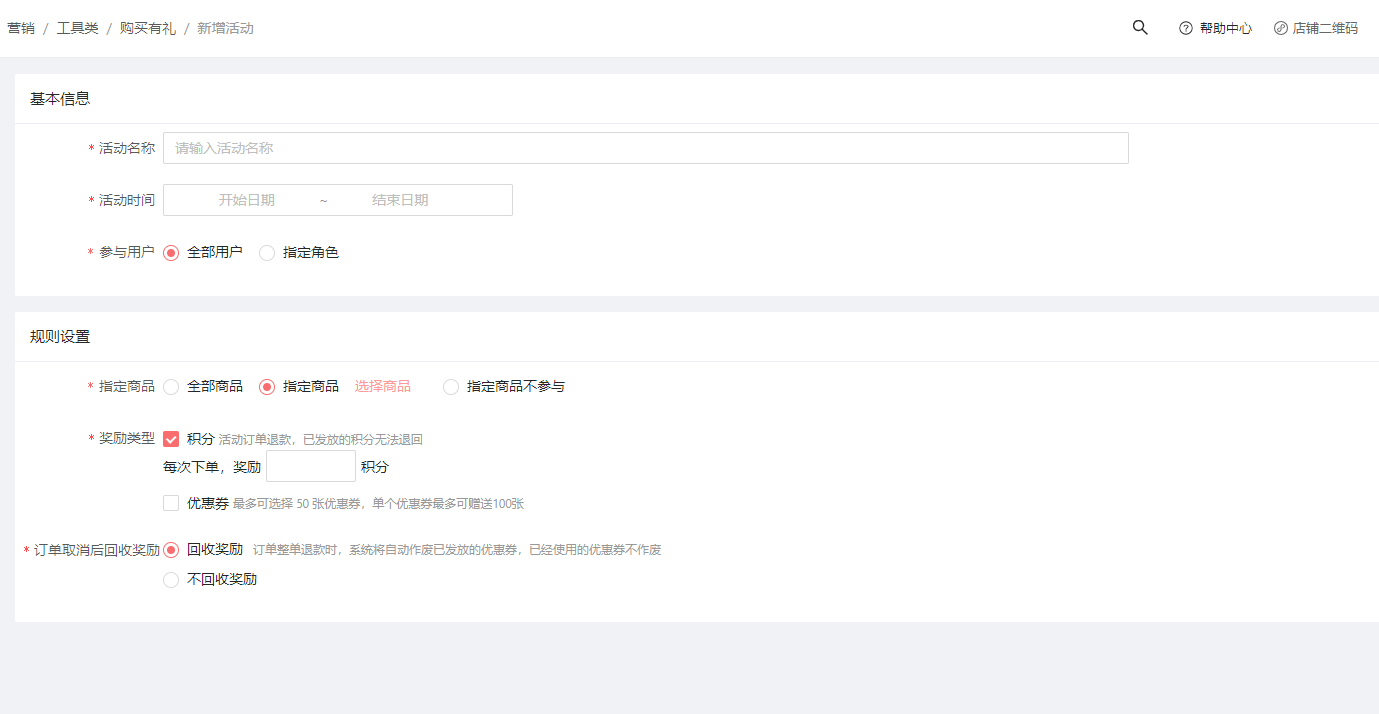Open 帮助中心 help center
Viewport: 1379px width, 714px height.
point(1215,28)
